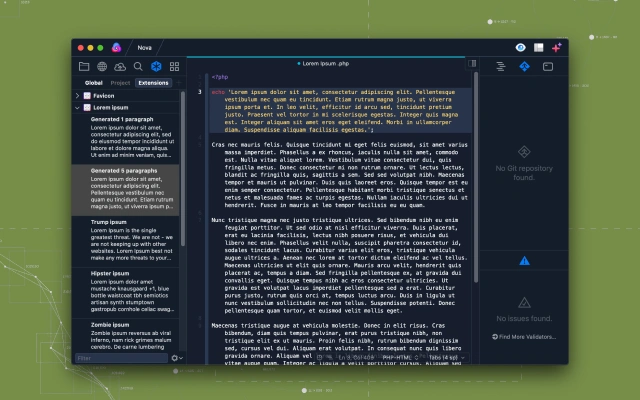Select the Generated 1 paragraph clip
This screenshot has width=640, height=400.
point(126,138)
